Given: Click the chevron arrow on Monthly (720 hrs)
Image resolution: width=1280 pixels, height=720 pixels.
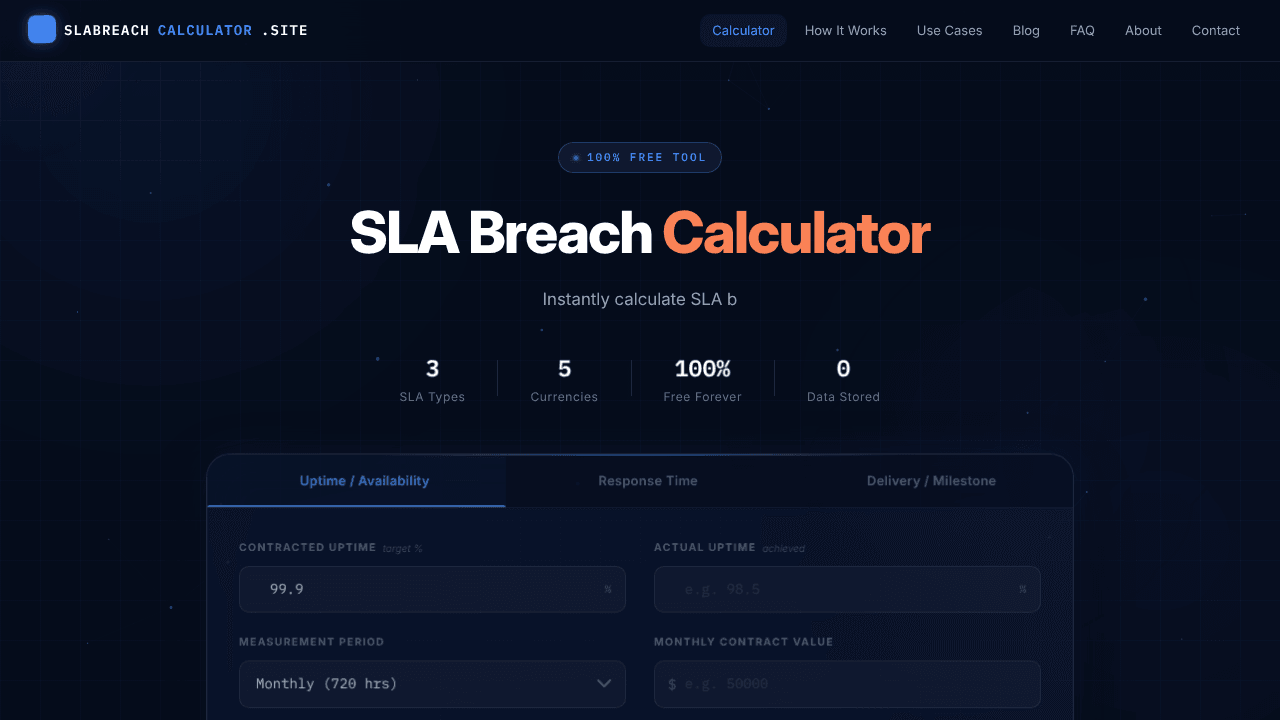Looking at the screenshot, I should (x=604, y=684).
